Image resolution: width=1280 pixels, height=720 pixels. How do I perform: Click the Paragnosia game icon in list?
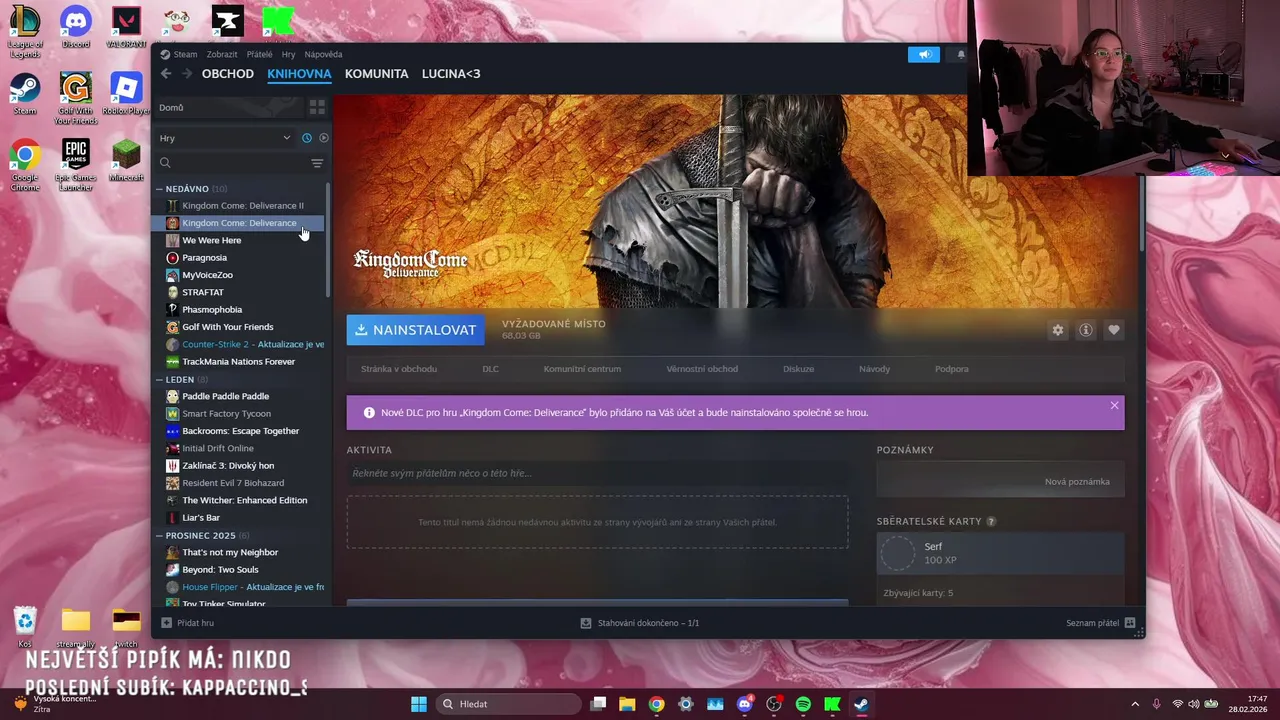tap(172, 258)
